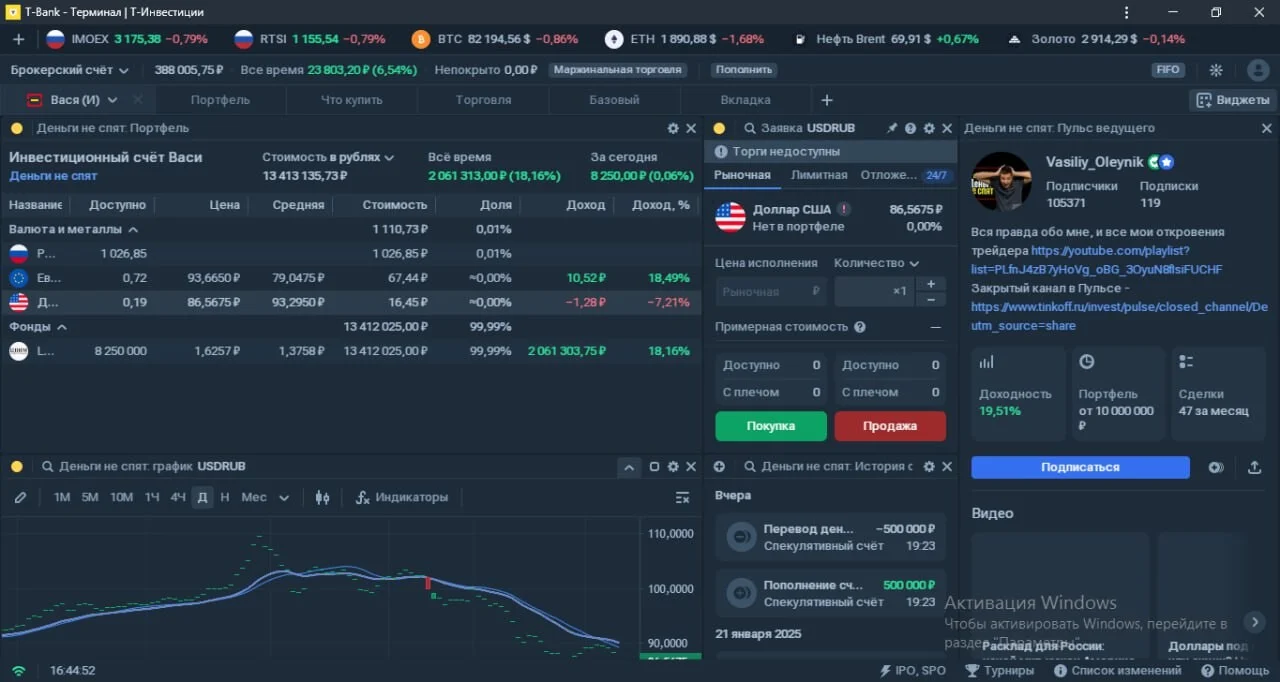Open chart Indicators menu
This screenshot has height=682, width=1280.
click(x=402, y=497)
